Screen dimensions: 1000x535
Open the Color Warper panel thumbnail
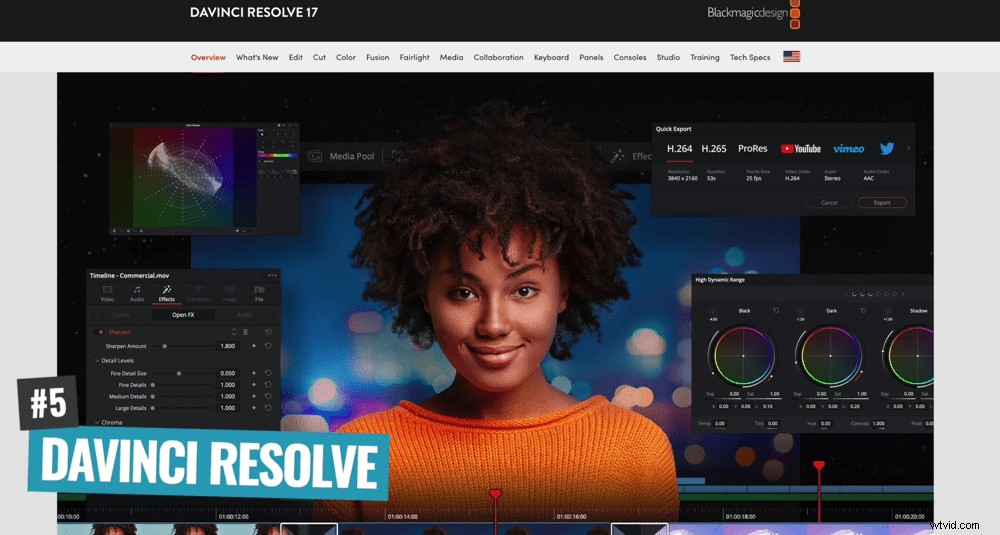(x=204, y=179)
